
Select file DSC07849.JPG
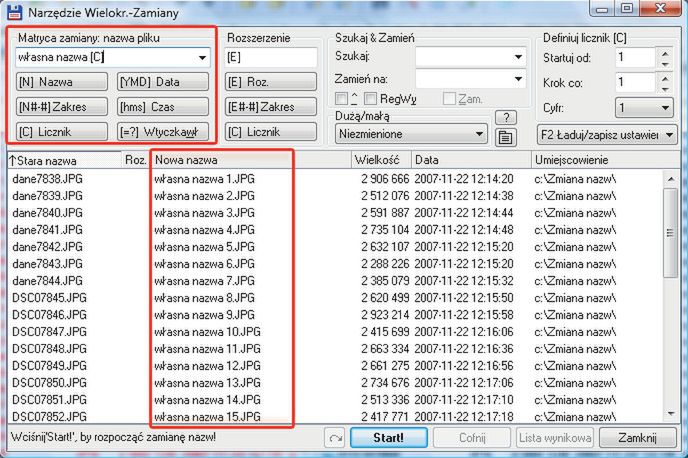(50, 366)
